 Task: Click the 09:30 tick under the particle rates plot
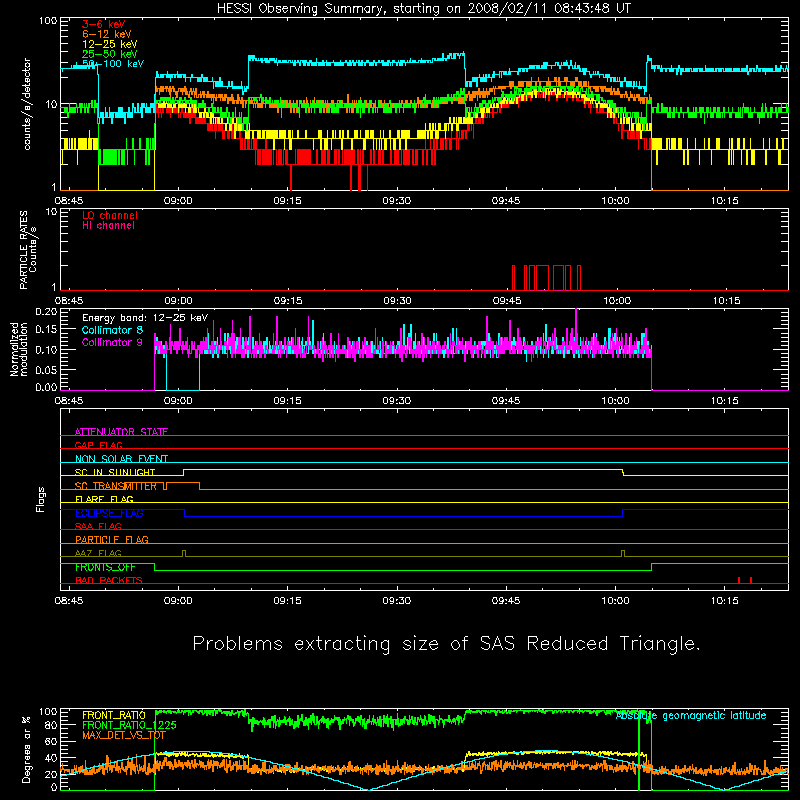click(x=397, y=301)
